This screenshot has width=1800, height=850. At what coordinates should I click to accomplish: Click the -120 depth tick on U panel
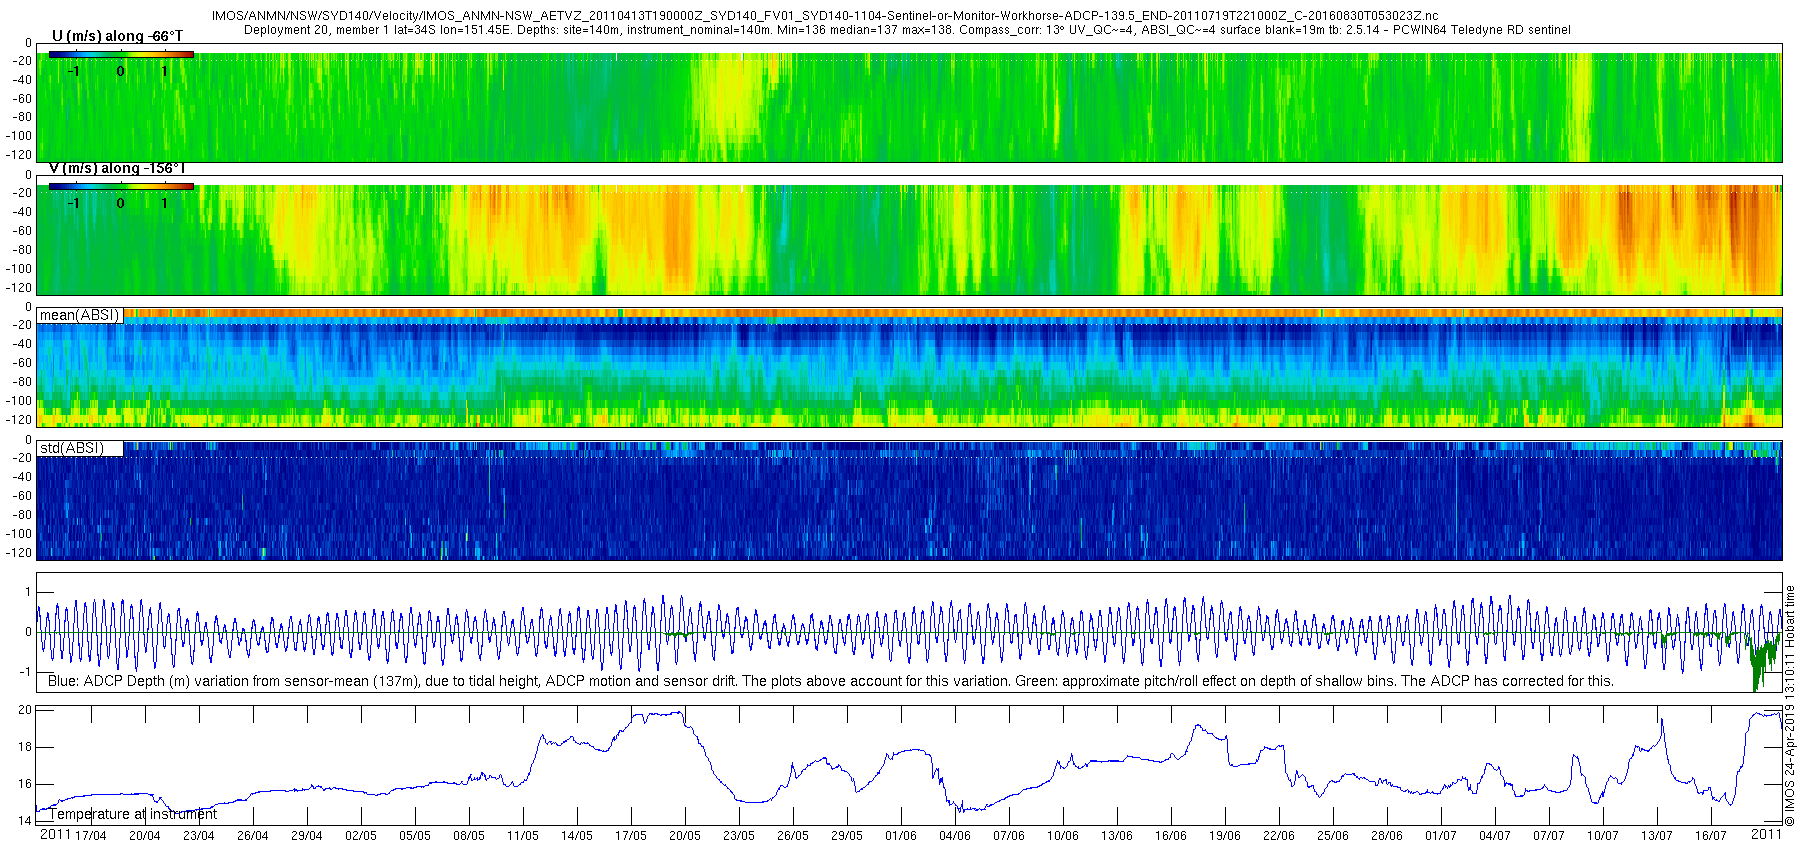[x=17, y=155]
